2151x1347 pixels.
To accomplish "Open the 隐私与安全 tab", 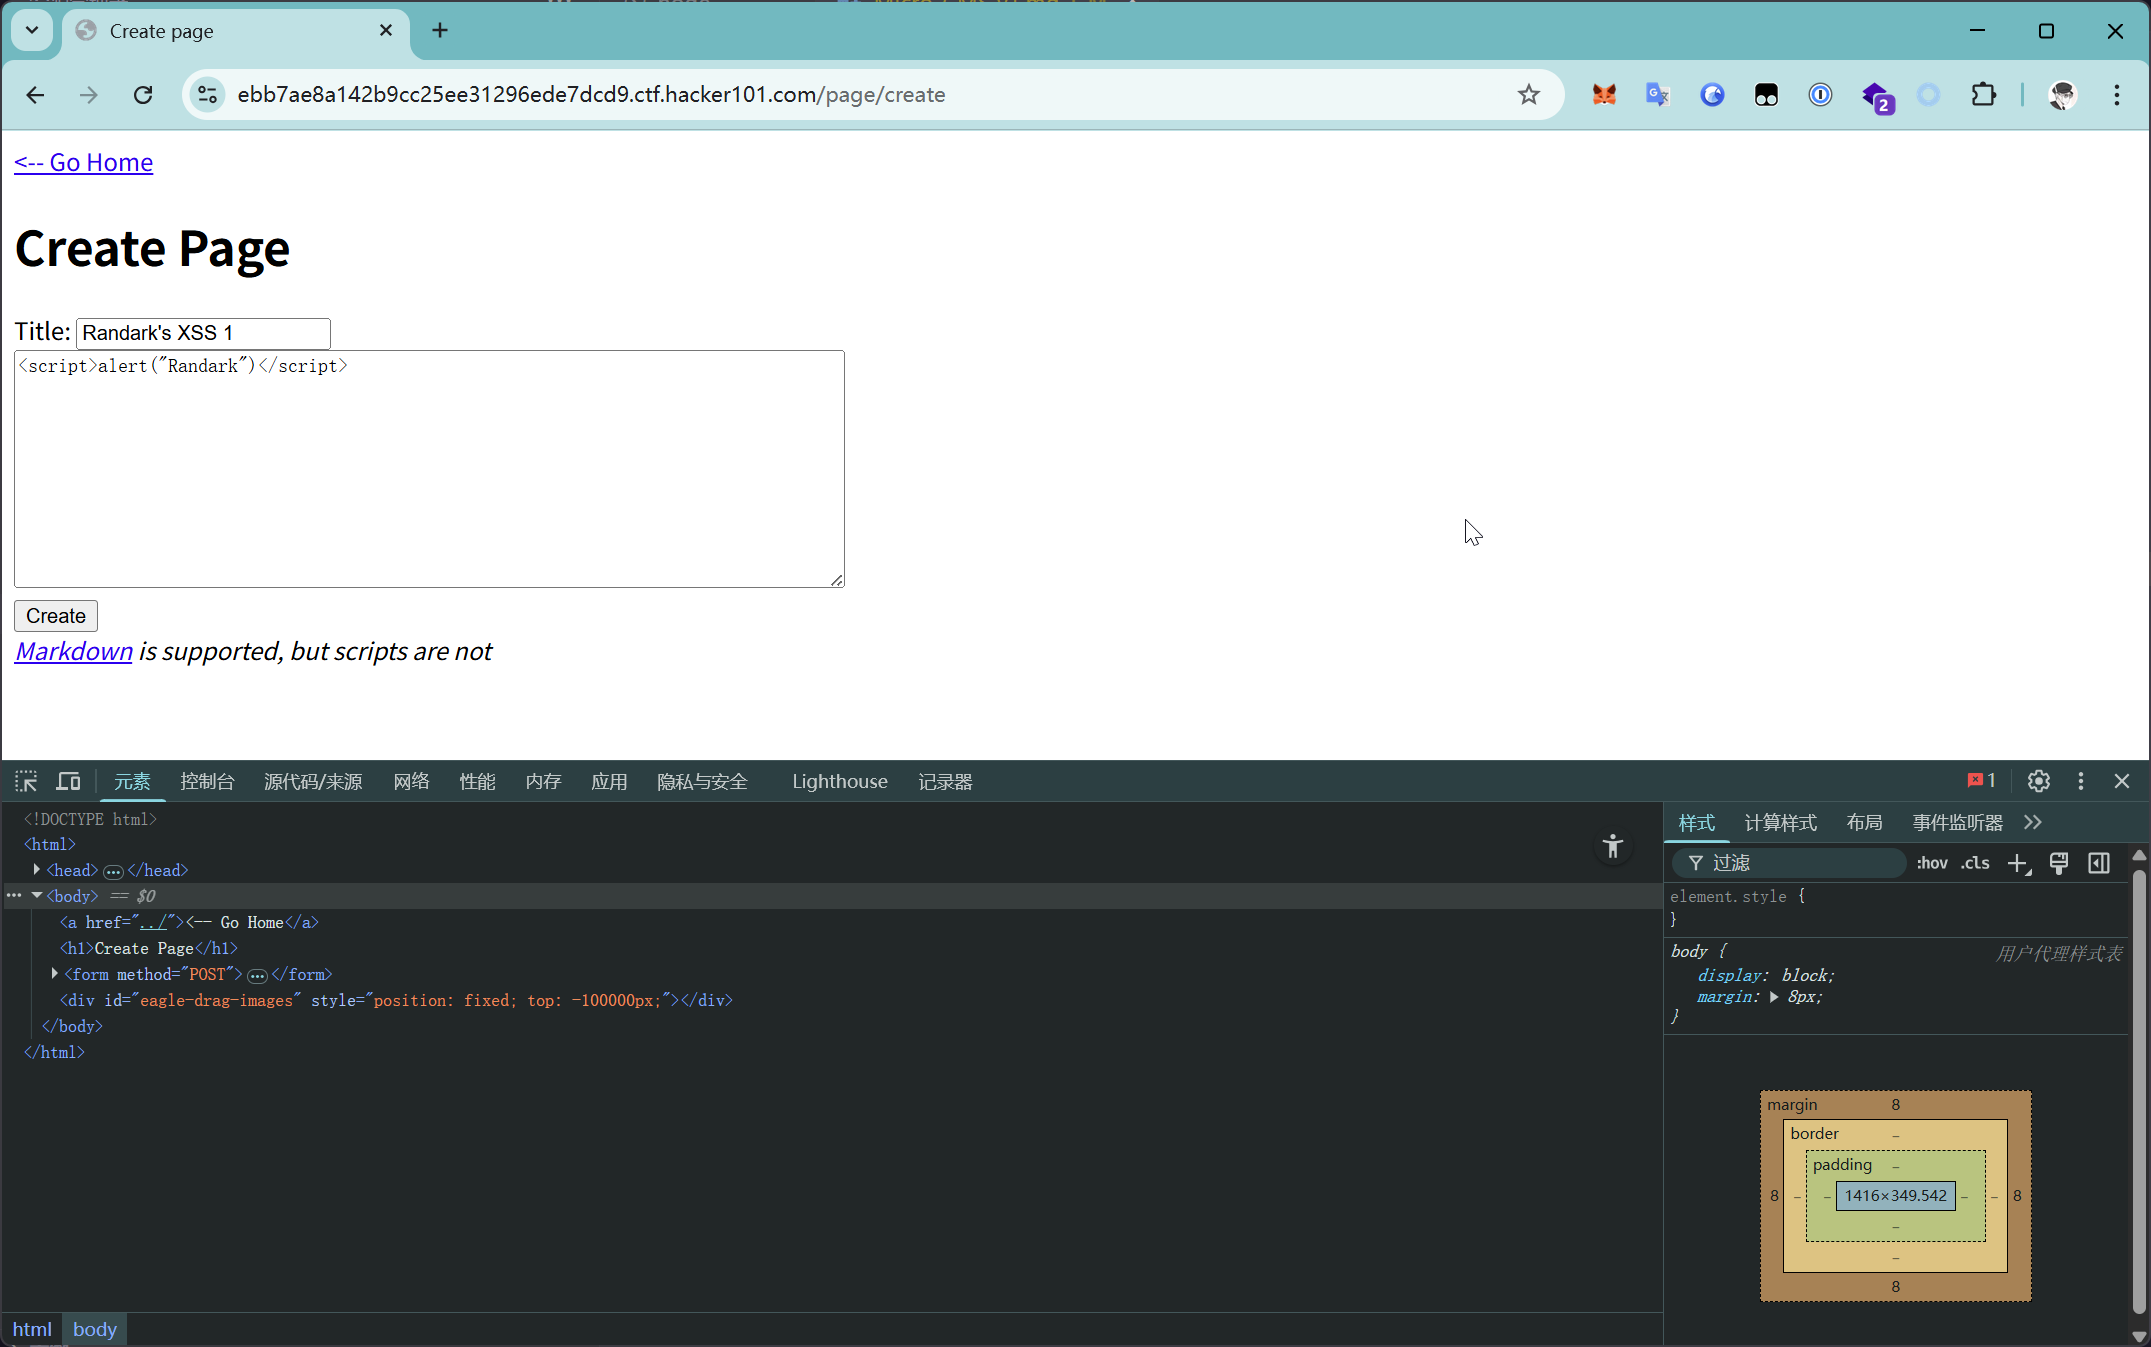I will [x=702, y=782].
